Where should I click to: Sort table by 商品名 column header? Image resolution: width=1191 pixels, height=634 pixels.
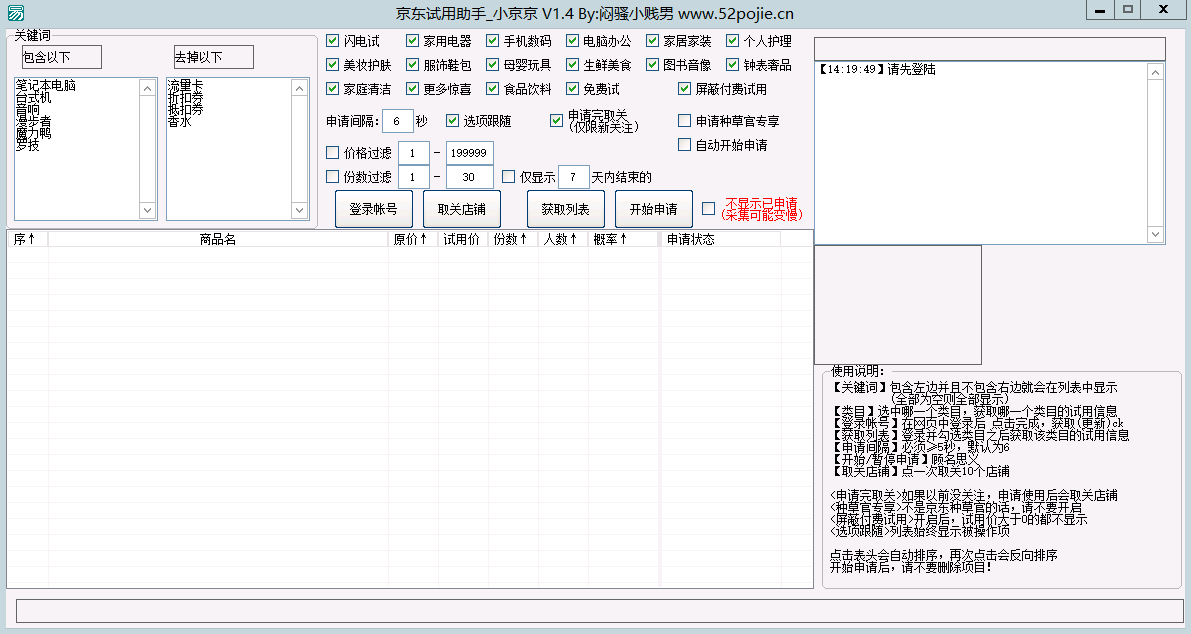coord(218,239)
